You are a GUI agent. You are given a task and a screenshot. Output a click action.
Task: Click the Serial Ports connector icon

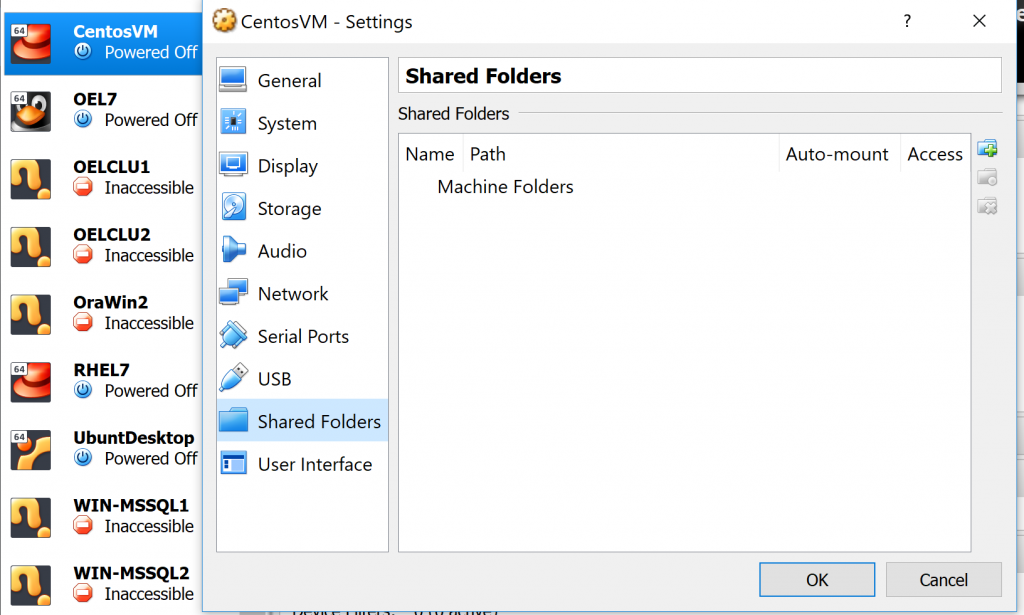click(233, 335)
